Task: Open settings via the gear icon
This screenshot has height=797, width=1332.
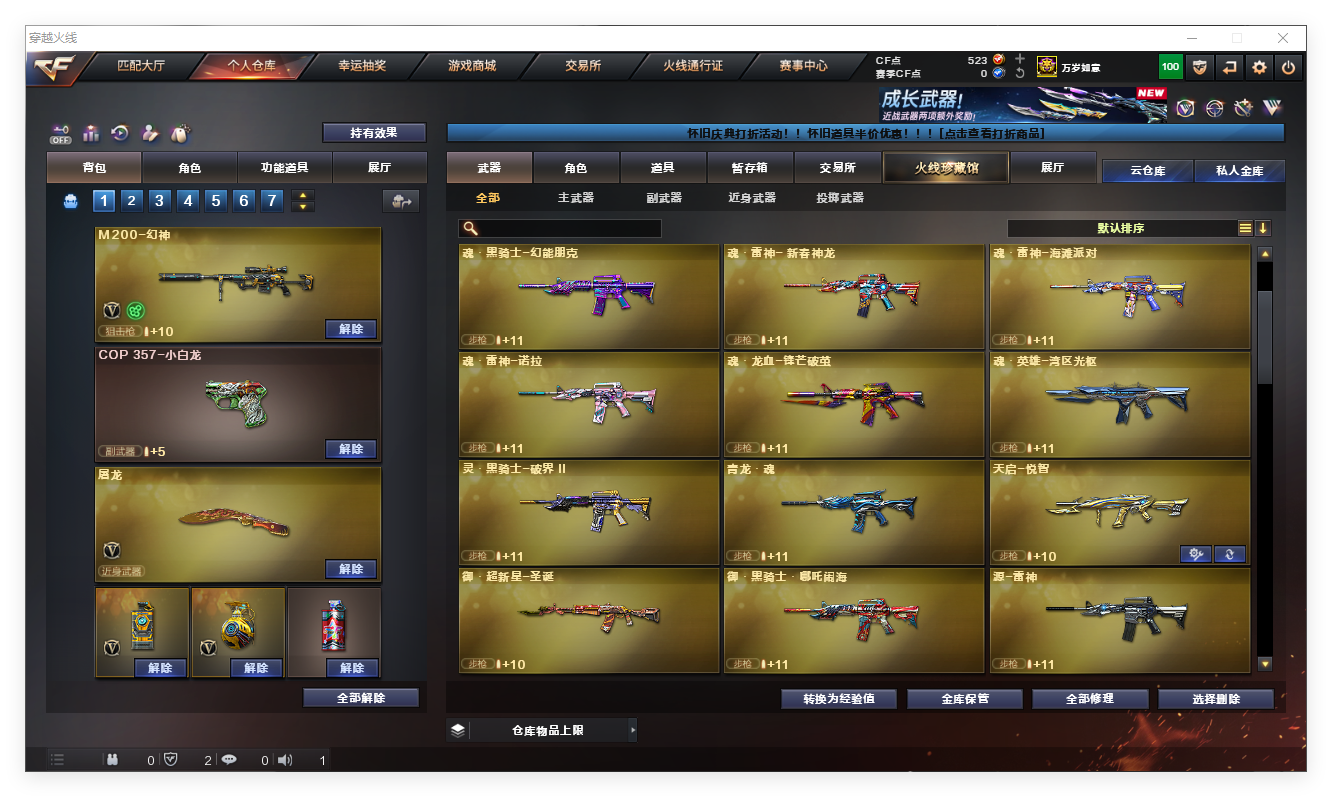Action: [x=1259, y=67]
